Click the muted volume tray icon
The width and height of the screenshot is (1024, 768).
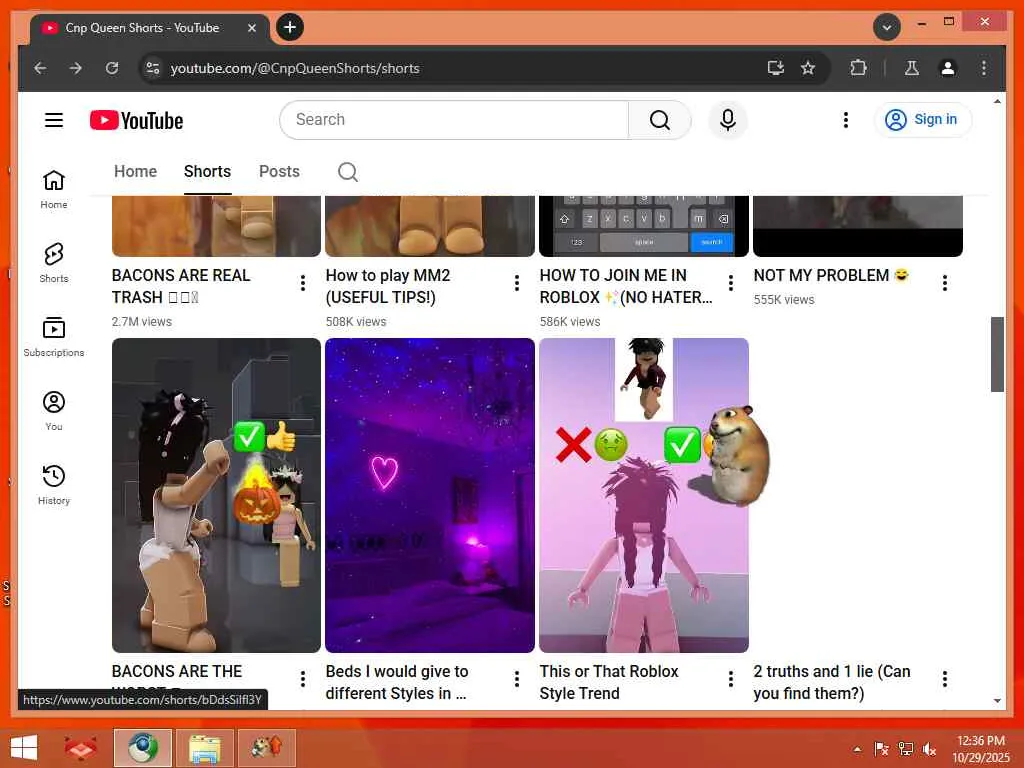click(929, 749)
